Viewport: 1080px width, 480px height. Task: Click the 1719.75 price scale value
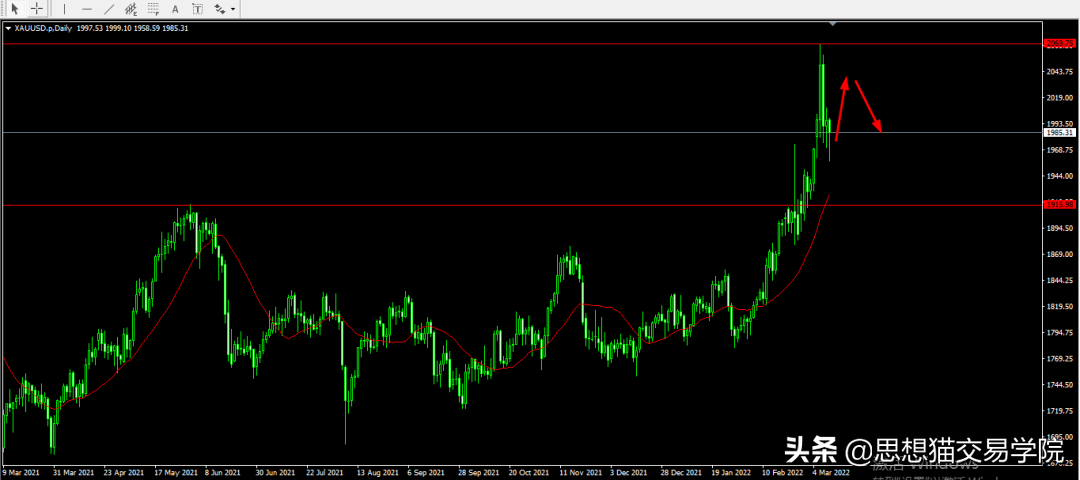[x=1060, y=411]
